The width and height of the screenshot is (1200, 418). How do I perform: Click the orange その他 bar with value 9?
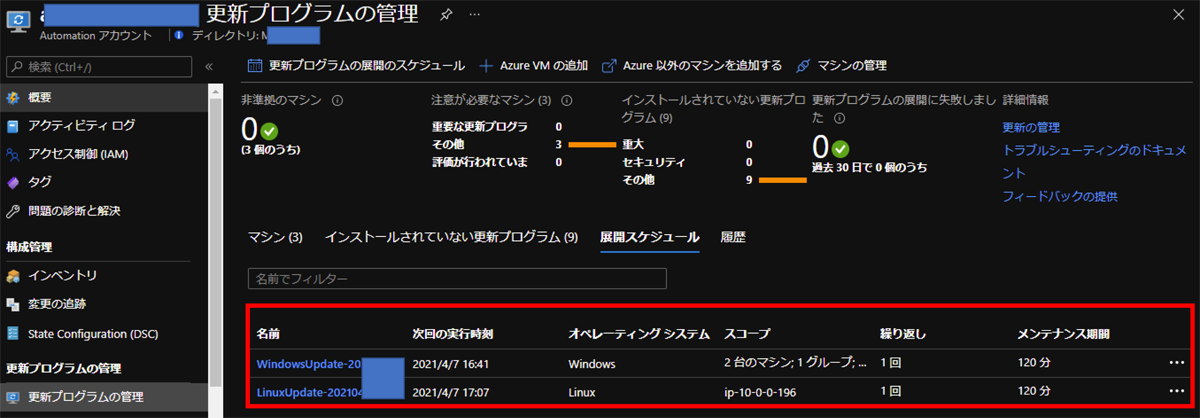[x=782, y=181]
